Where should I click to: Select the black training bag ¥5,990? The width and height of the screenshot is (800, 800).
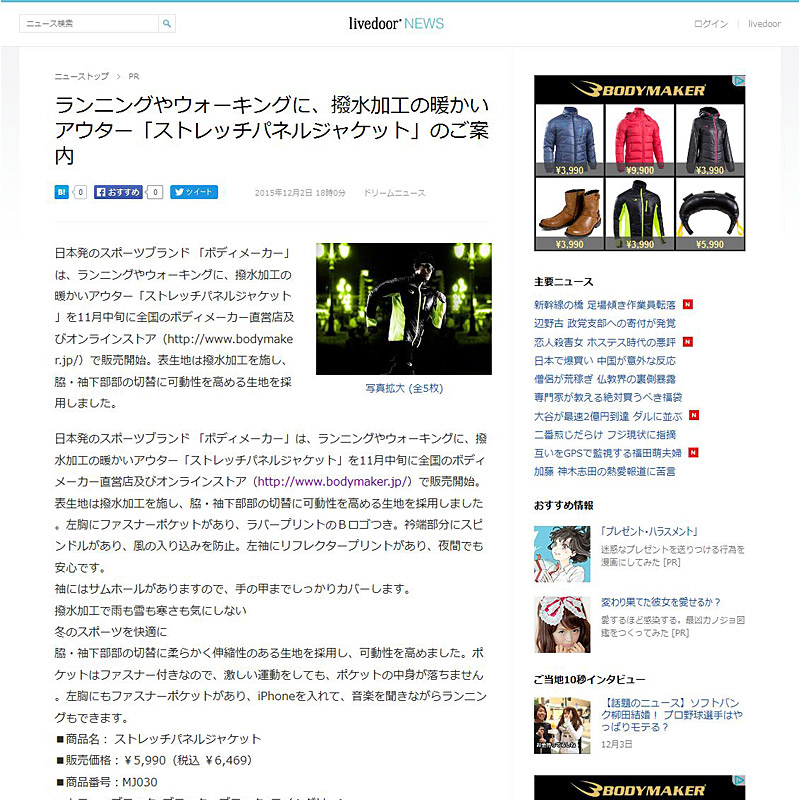pos(710,213)
